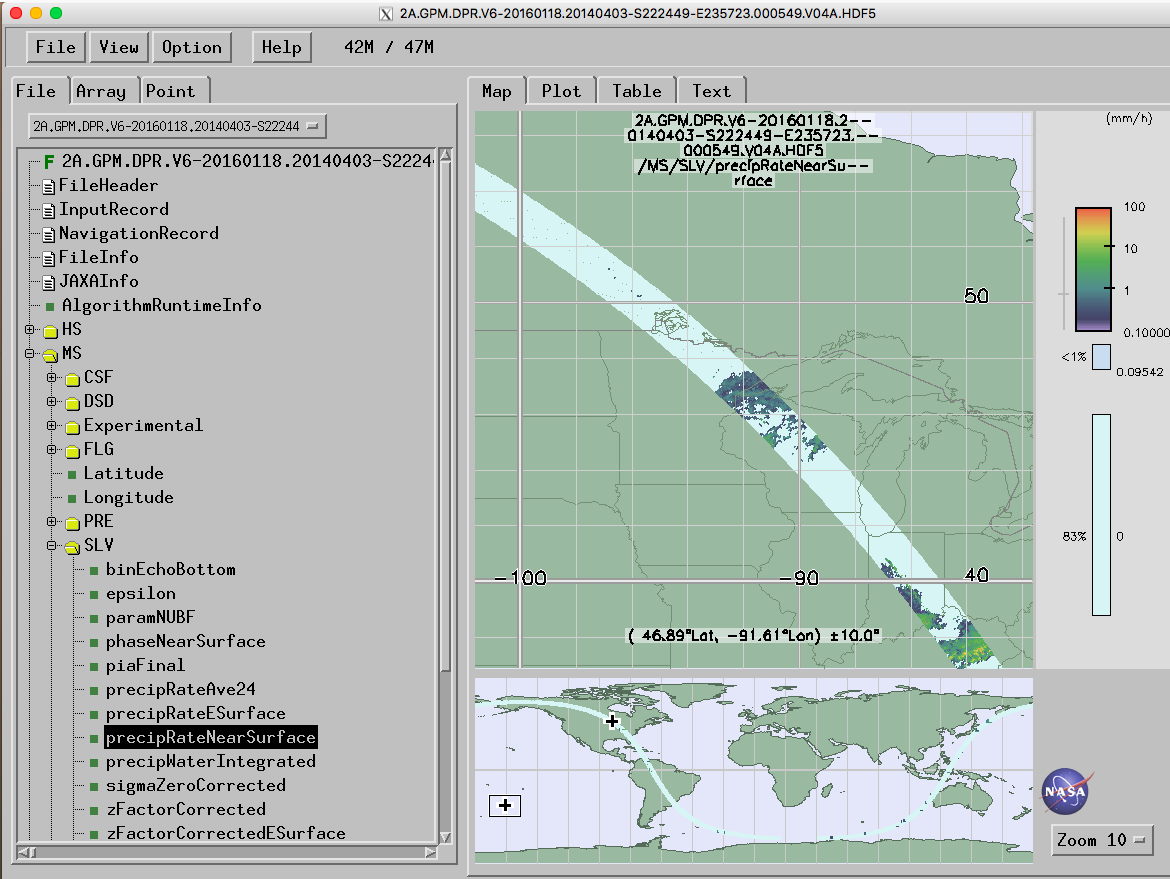1170x879 pixels.
Task: Collapse the SLV folder node
Action: pyautogui.click(x=52, y=546)
